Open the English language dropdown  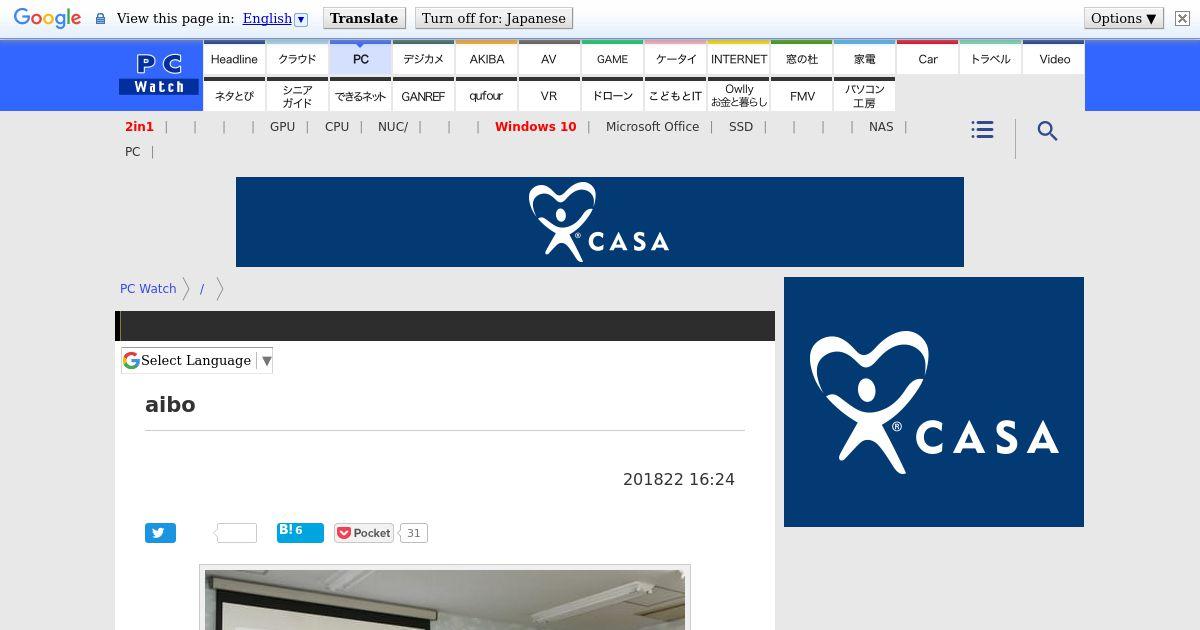point(274,18)
